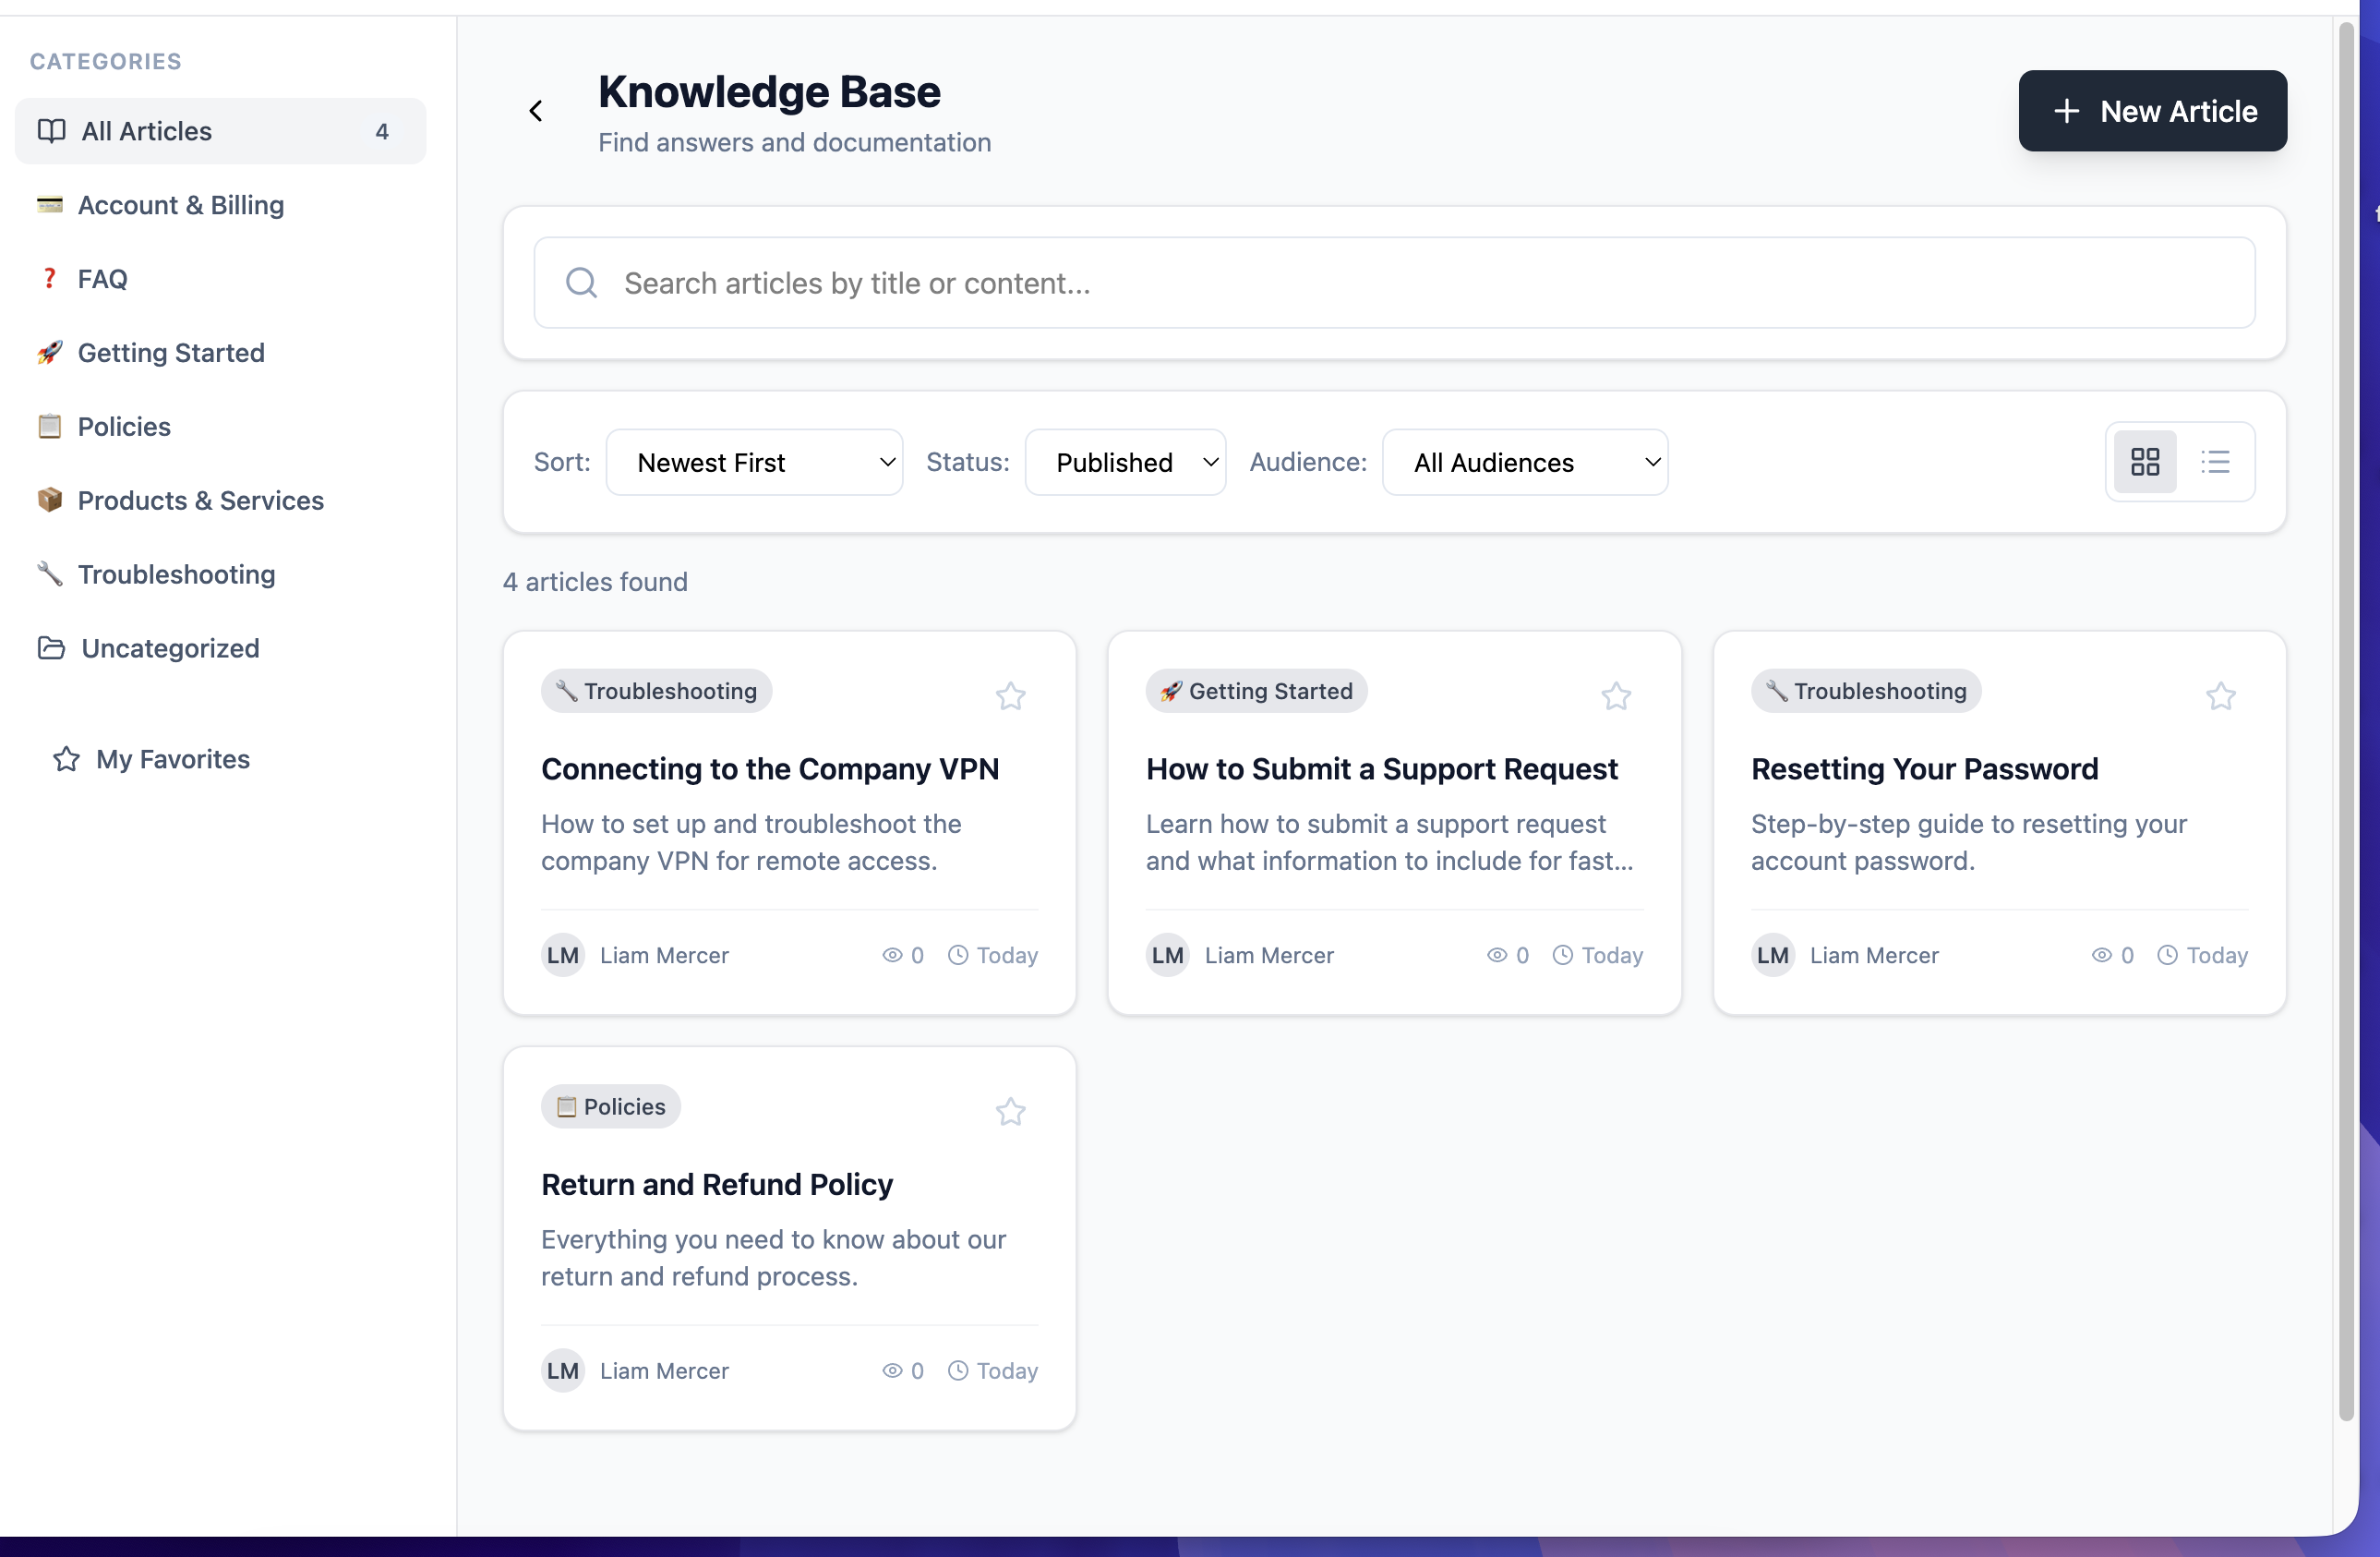Click the back arrow beside Knowledge Base
Image resolution: width=2380 pixels, height=1557 pixels.
pyautogui.click(x=536, y=111)
